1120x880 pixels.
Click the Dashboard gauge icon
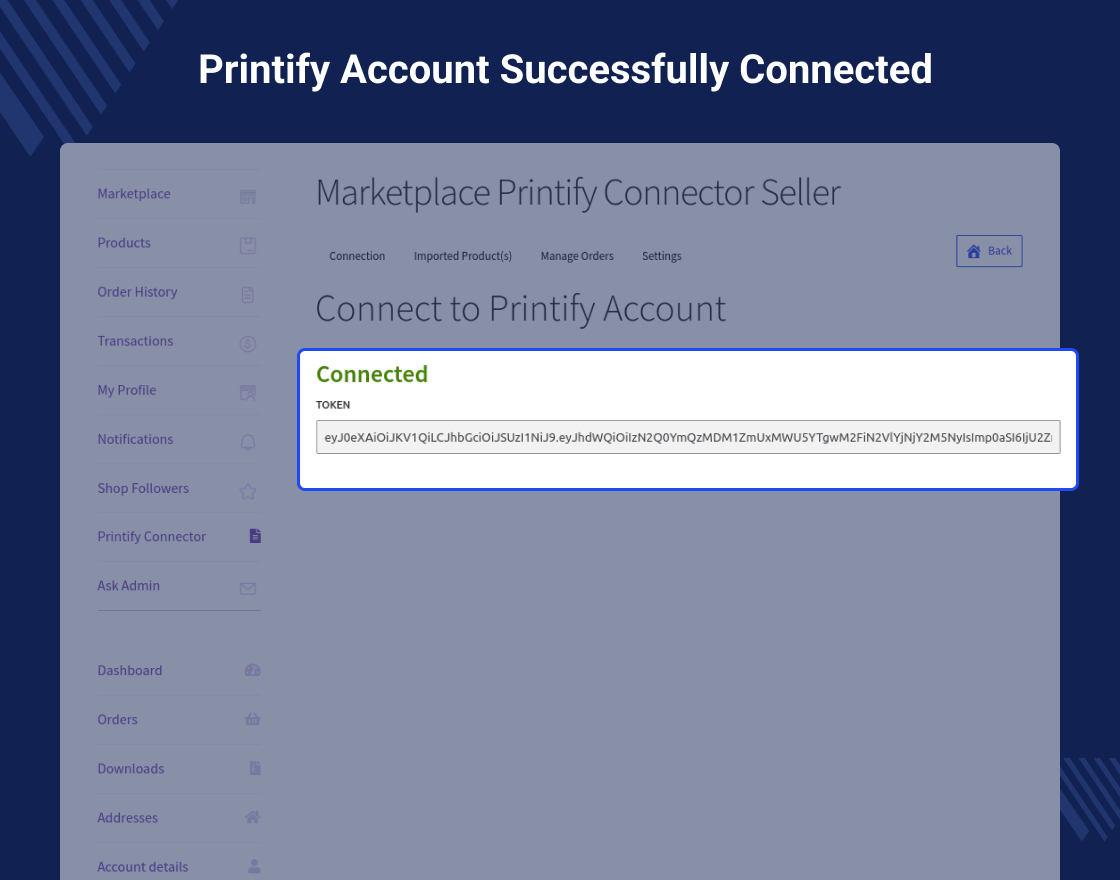click(252, 670)
